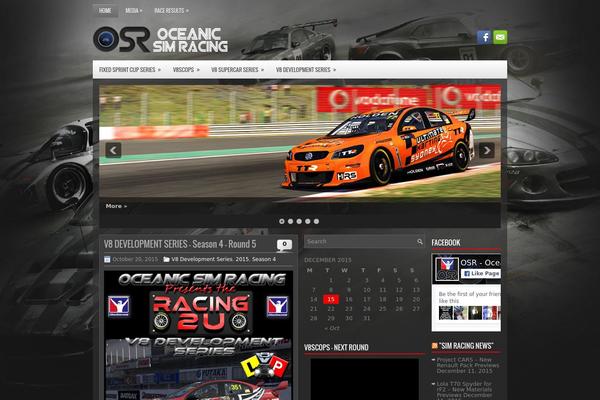
Task: Expand the Race Results menu
Action: point(171,11)
